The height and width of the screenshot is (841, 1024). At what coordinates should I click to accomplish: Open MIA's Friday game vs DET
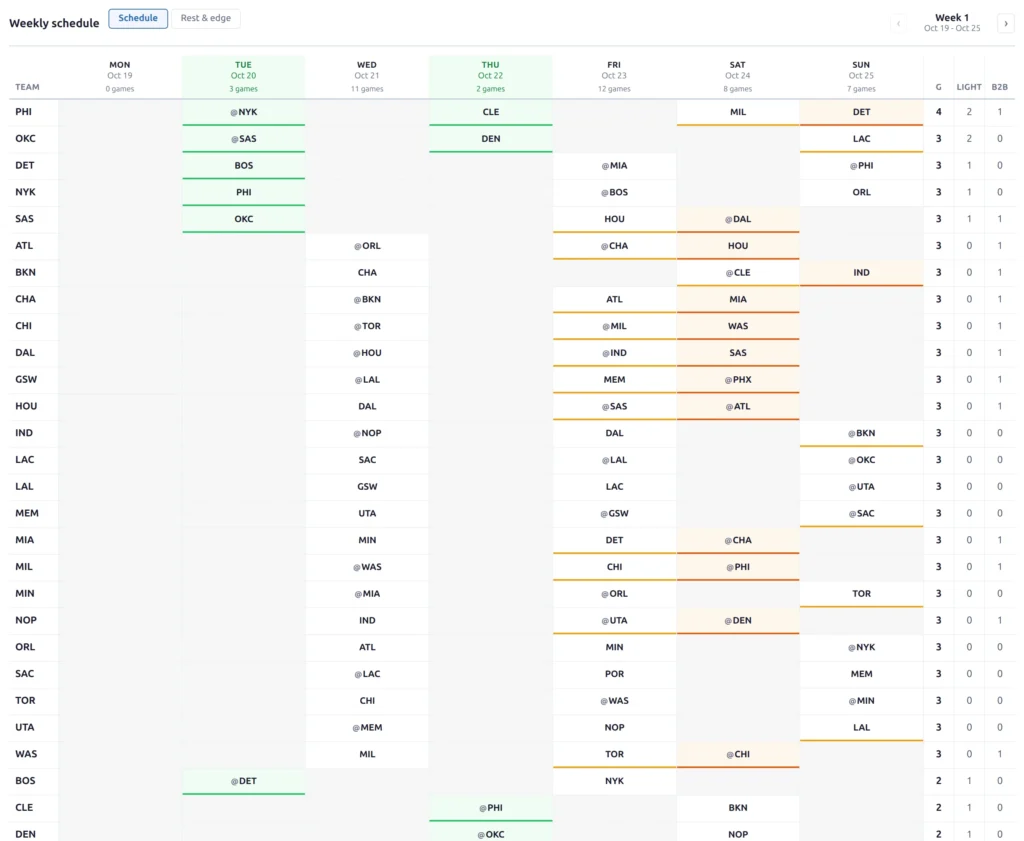[614, 541]
